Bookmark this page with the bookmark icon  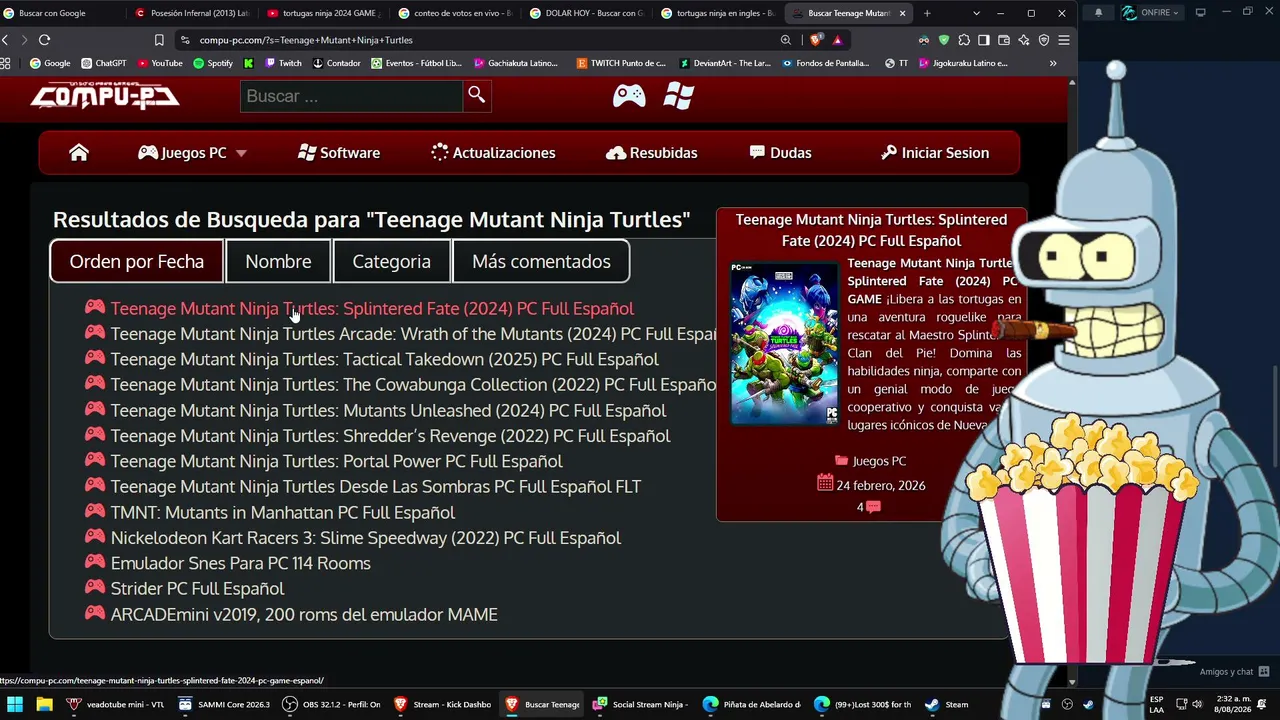coord(159,40)
